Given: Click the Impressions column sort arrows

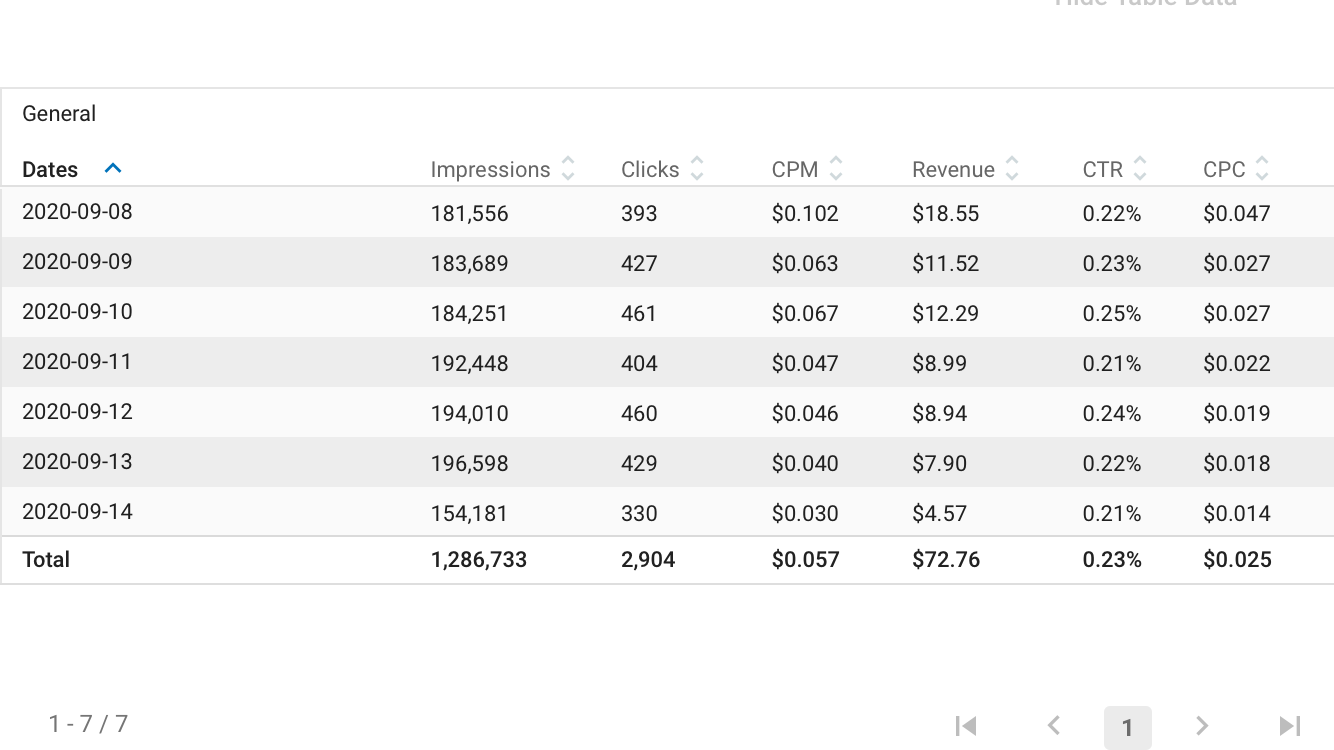Looking at the screenshot, I should [568, 168].
